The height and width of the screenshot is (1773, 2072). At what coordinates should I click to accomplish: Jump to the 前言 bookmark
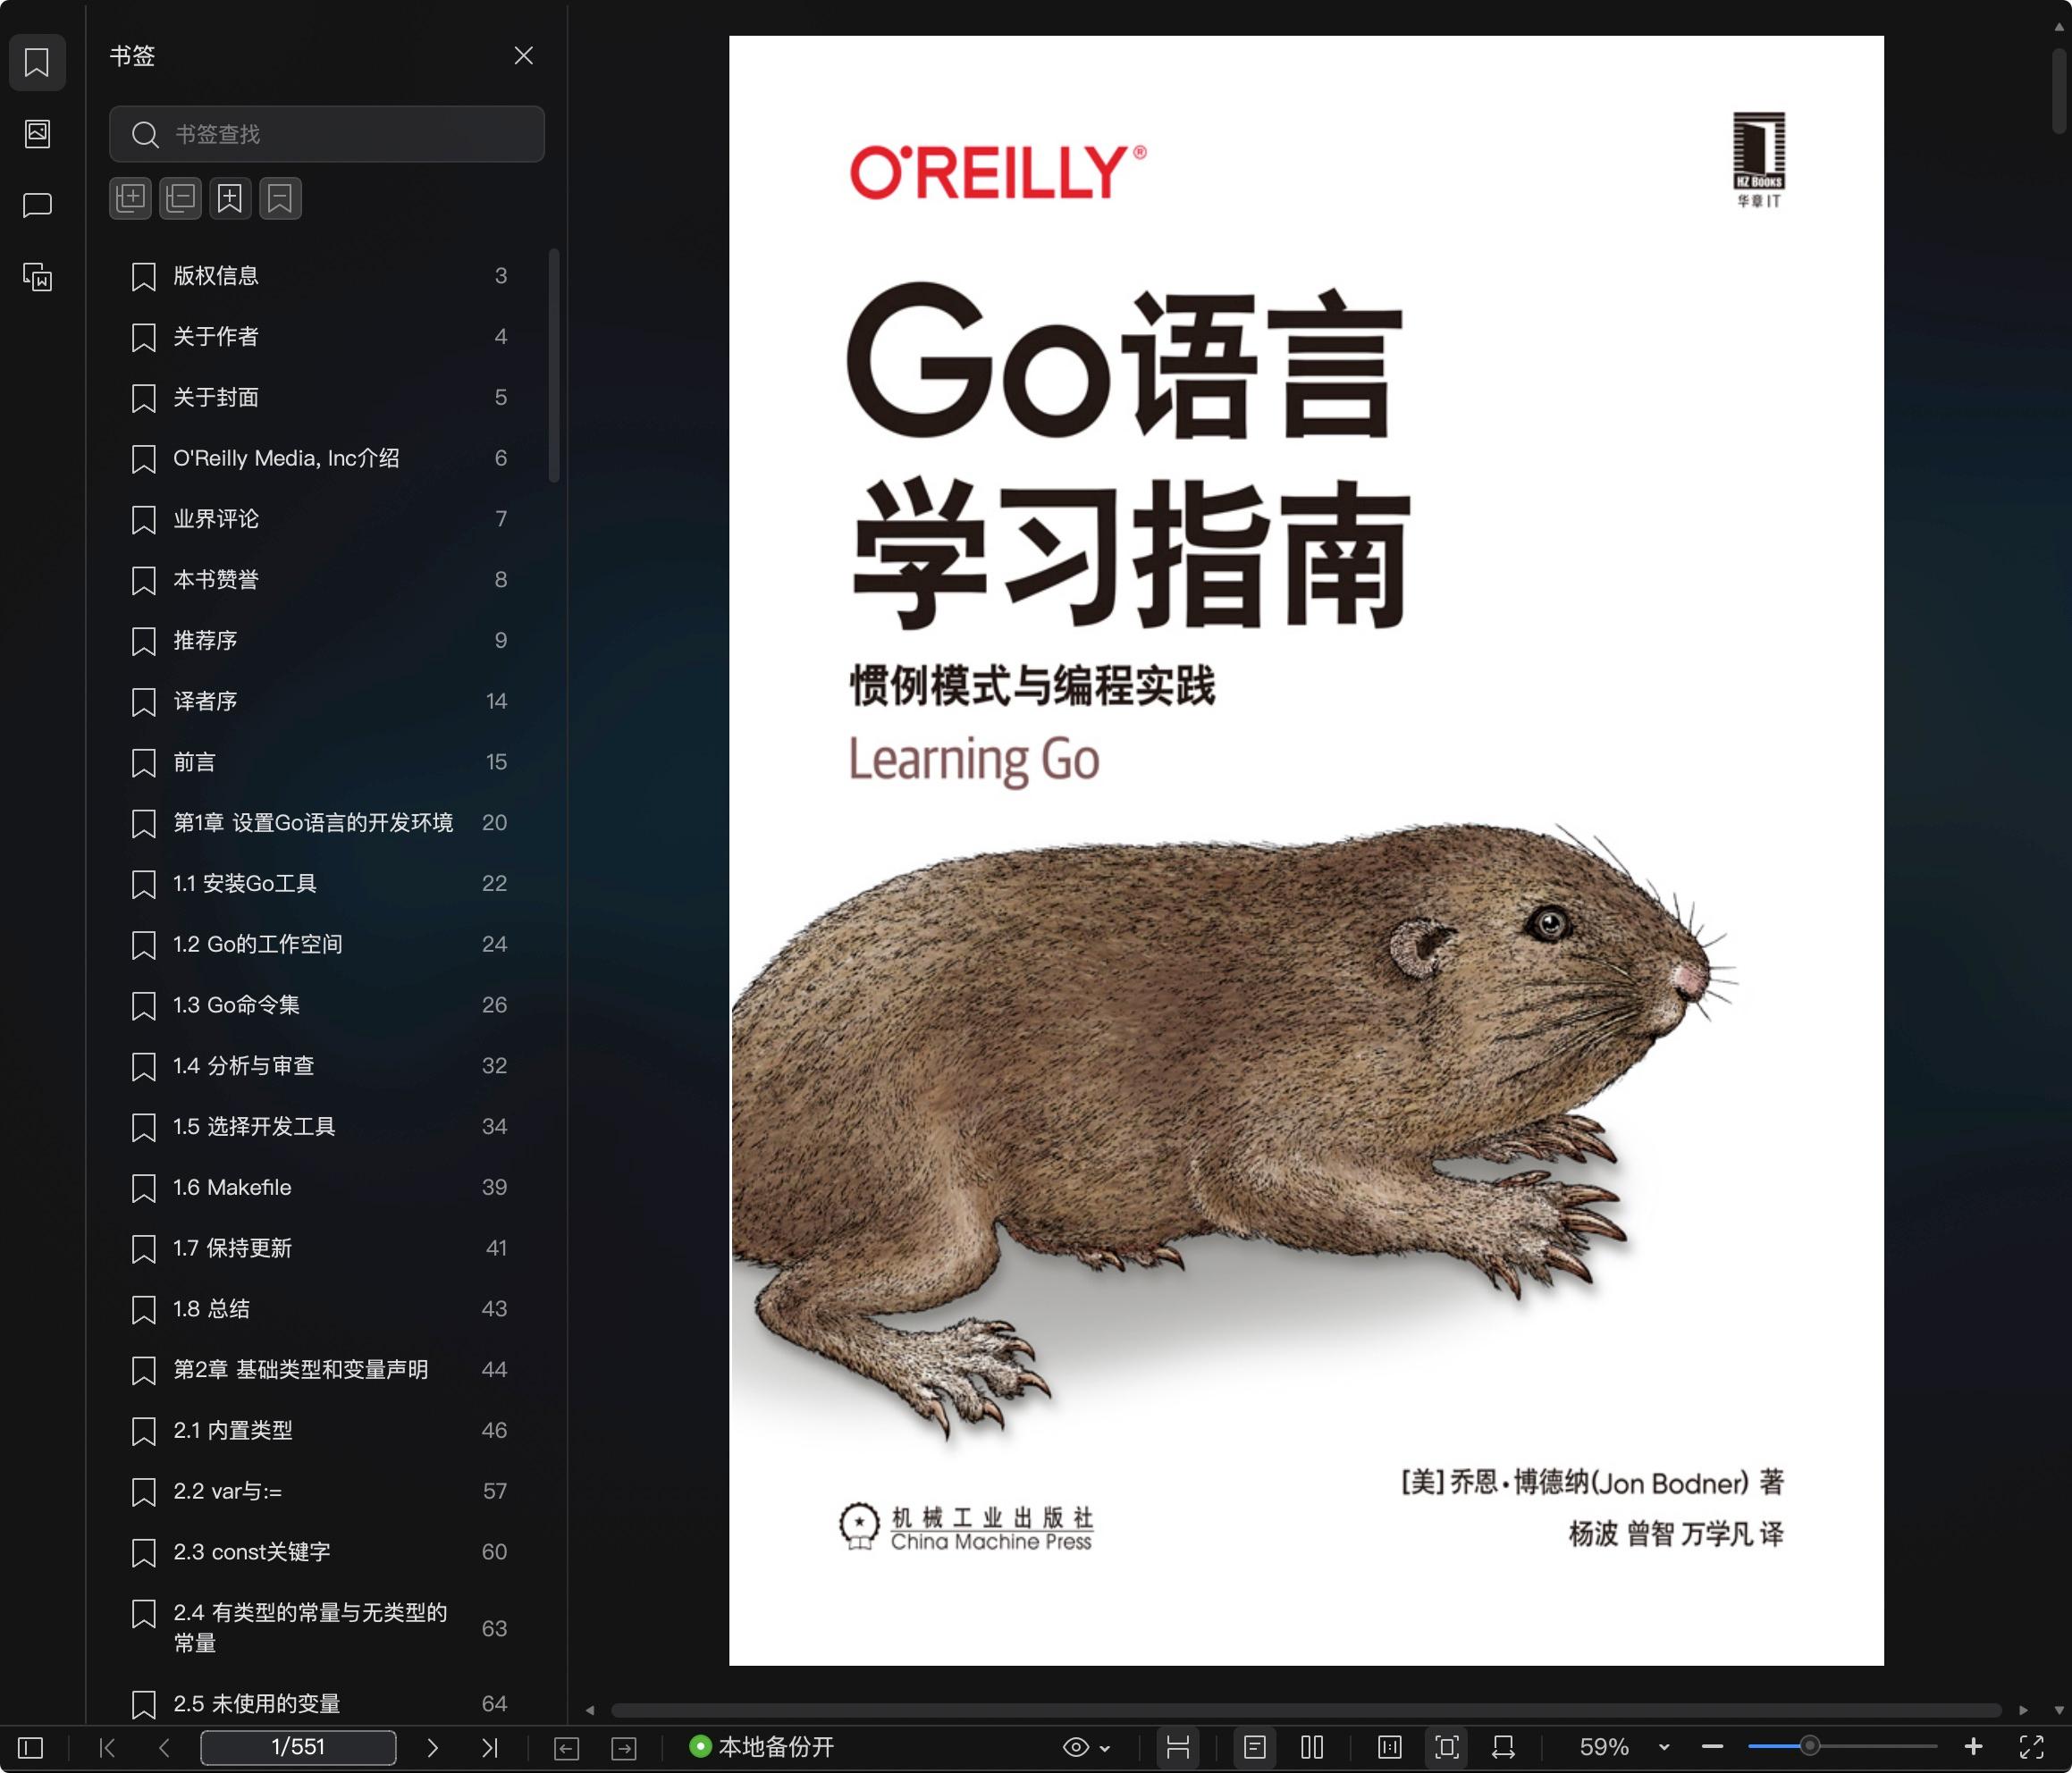(x=320, y=762)
